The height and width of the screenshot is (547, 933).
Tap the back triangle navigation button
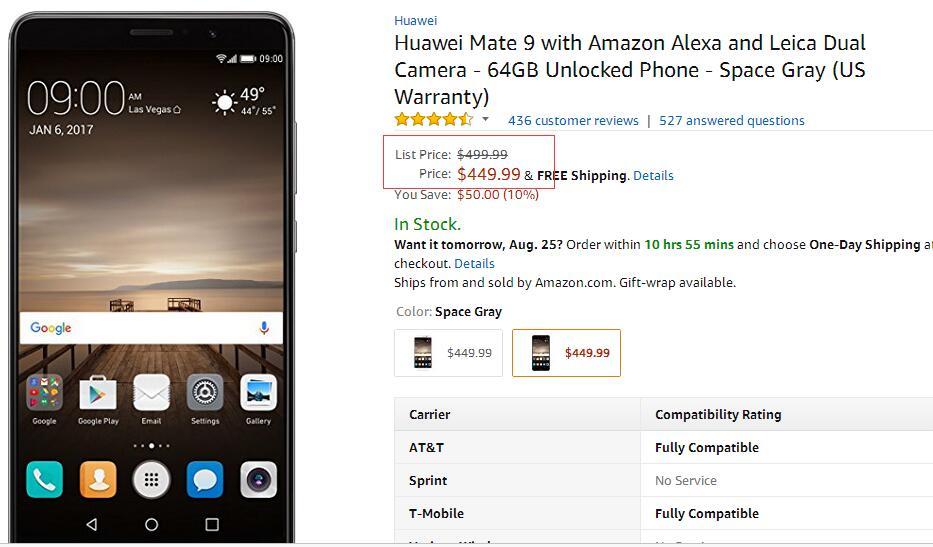point(92,524)
